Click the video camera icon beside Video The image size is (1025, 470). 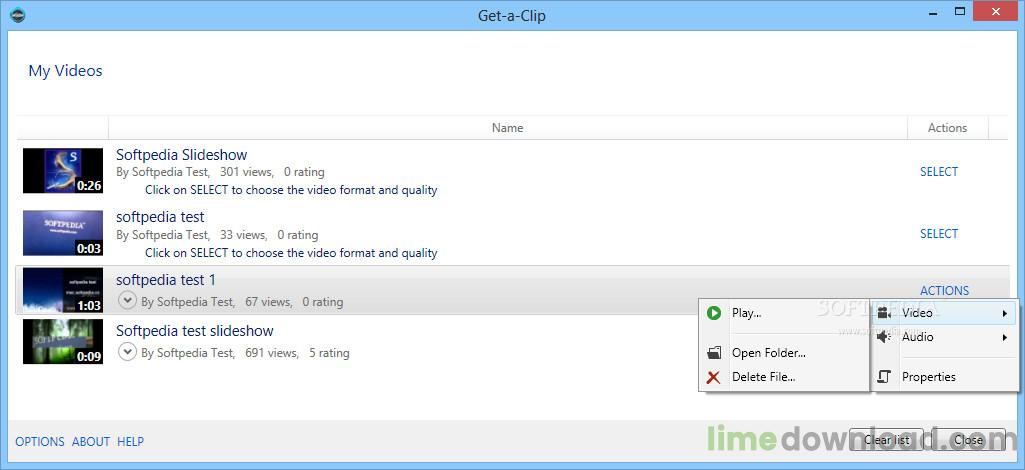click(884, 313)
